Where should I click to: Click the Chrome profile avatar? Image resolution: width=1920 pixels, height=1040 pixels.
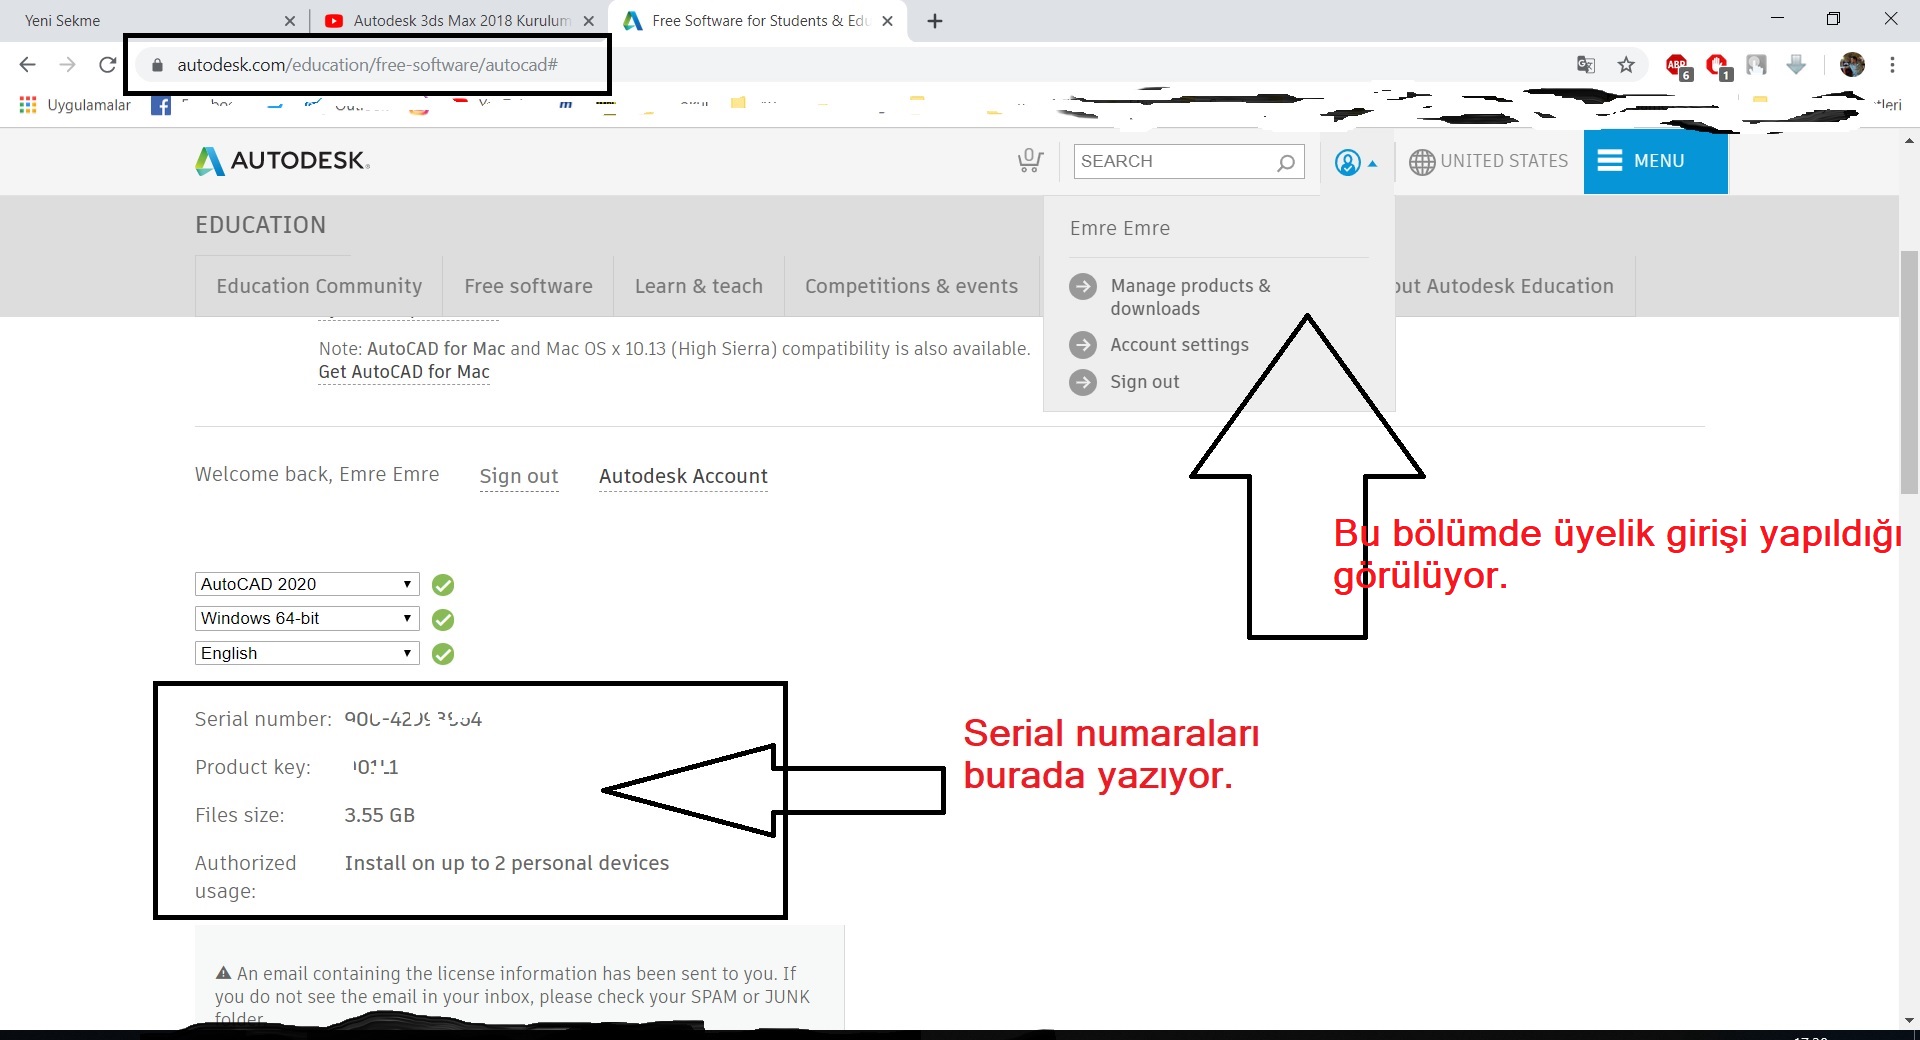[1852, 65]
